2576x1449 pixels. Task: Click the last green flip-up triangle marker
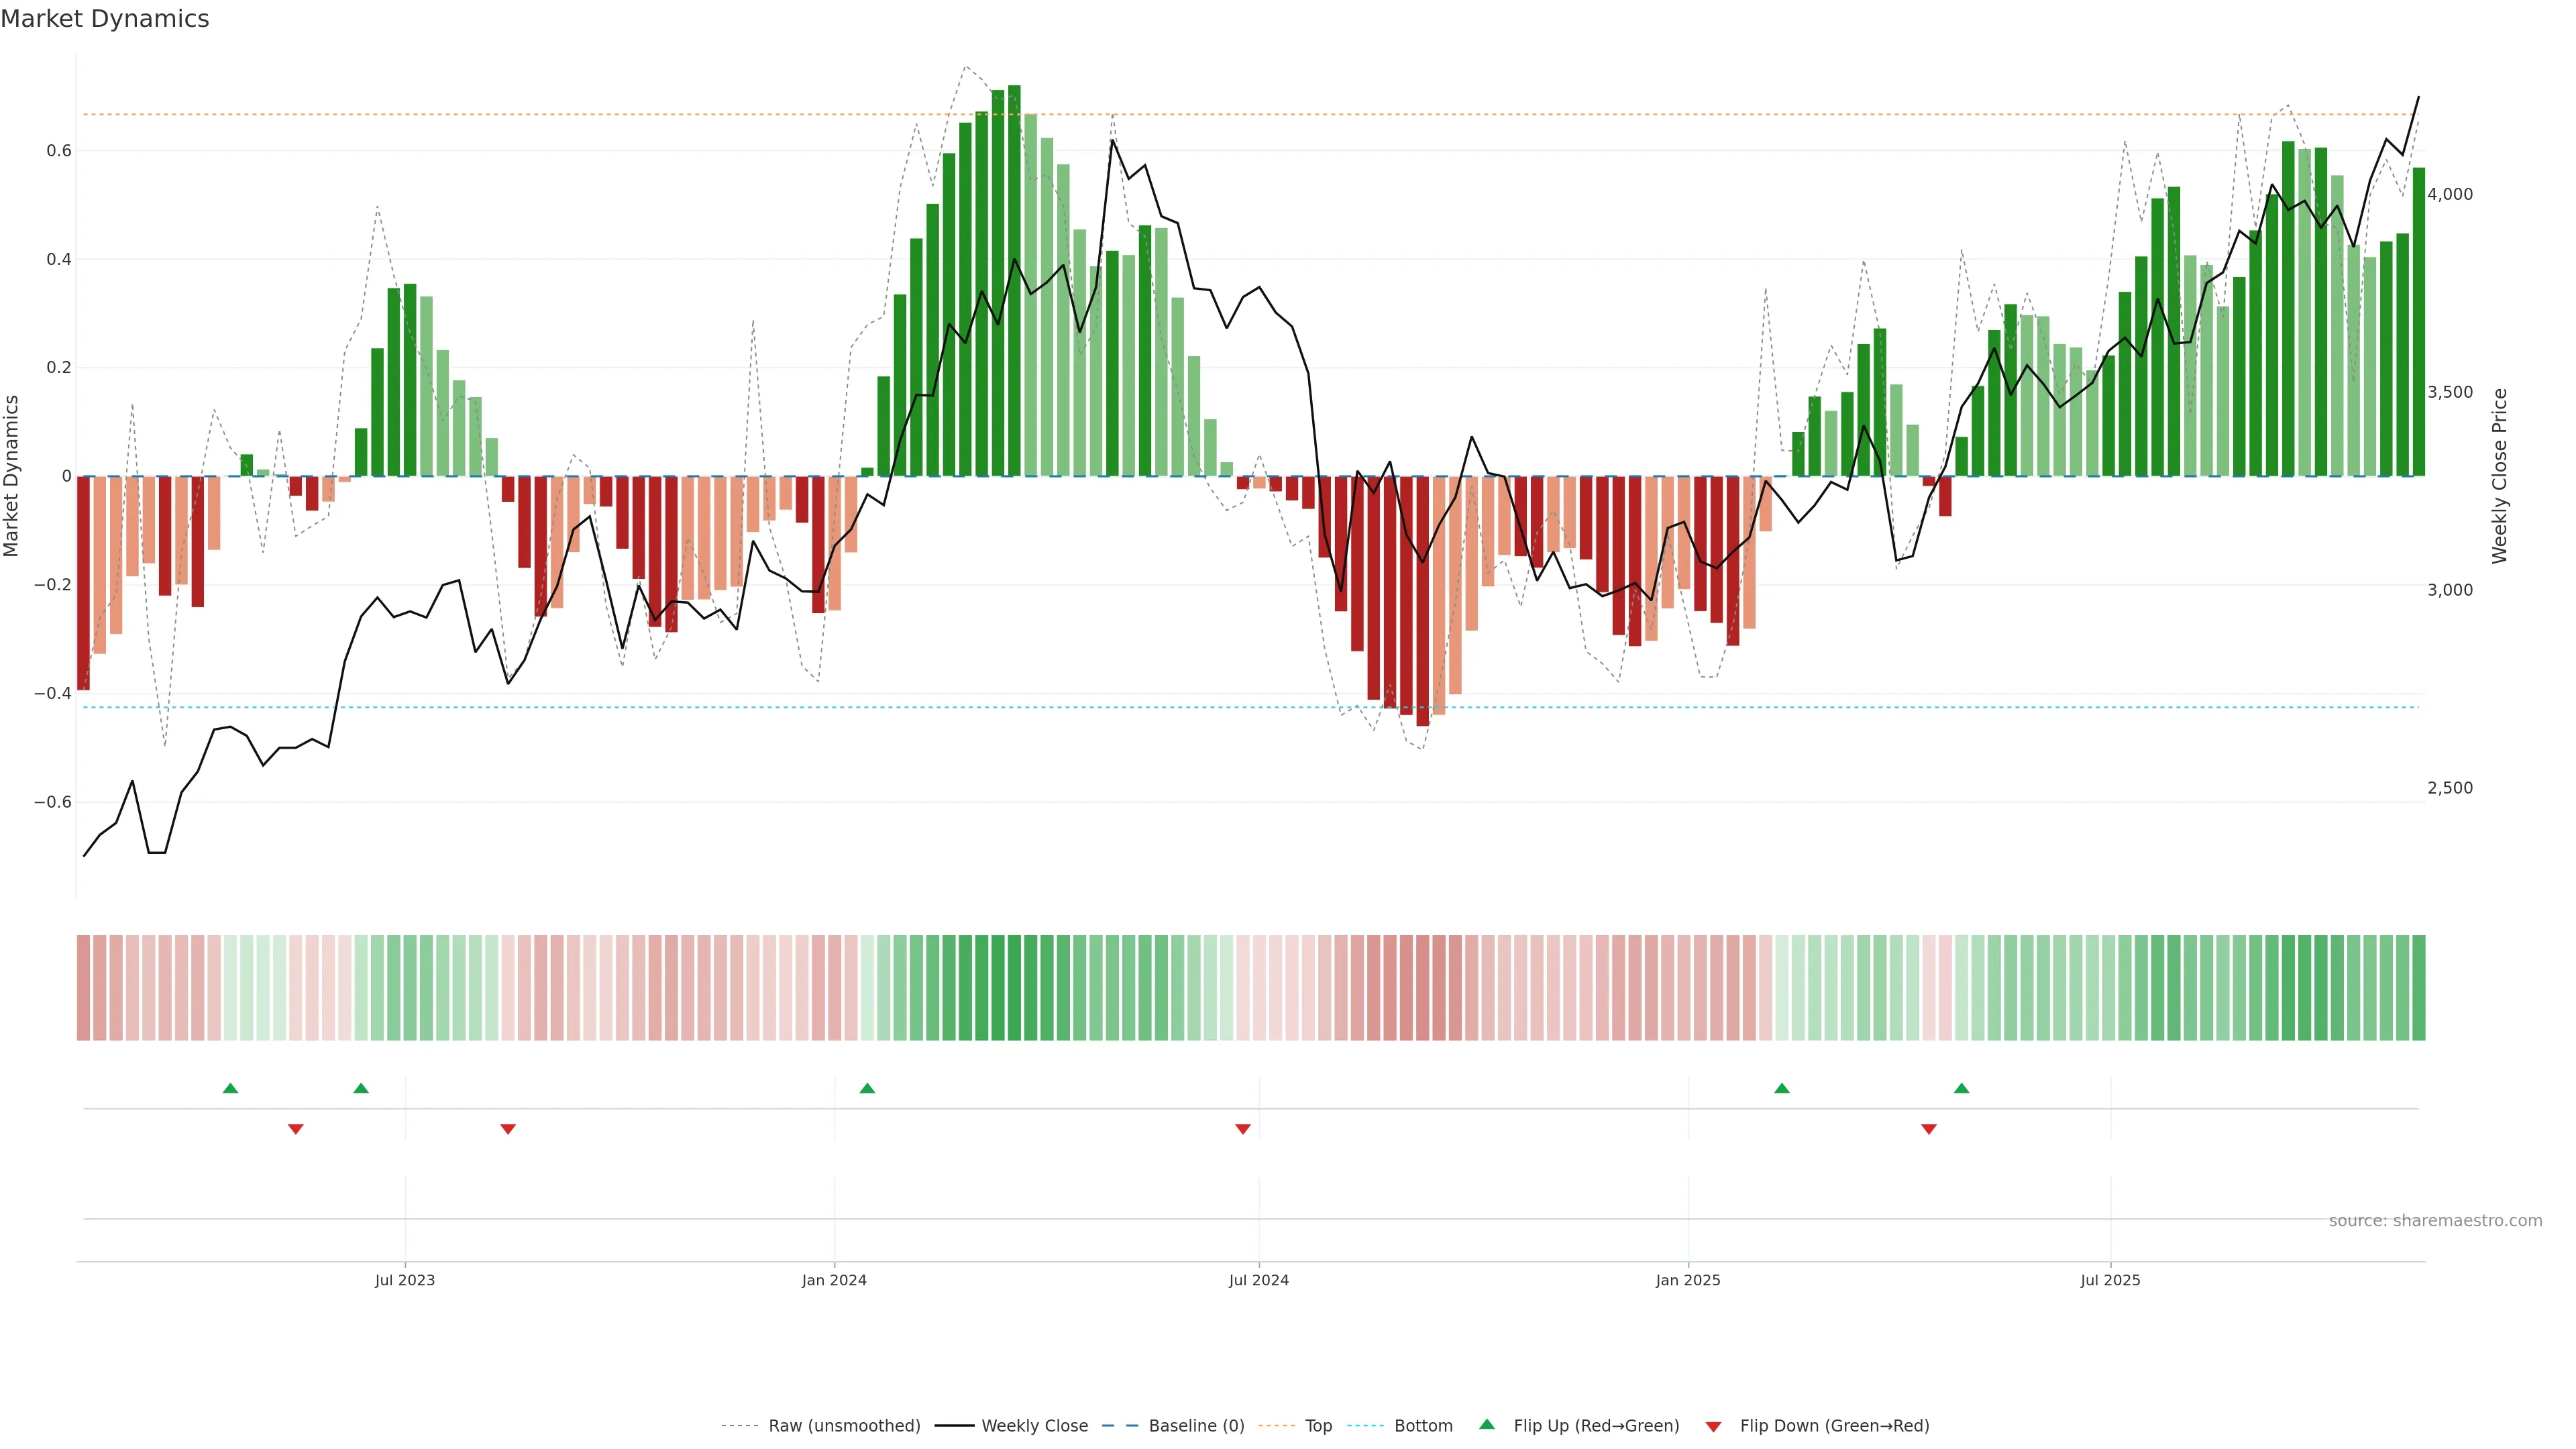click(x=1961, y=1088)
